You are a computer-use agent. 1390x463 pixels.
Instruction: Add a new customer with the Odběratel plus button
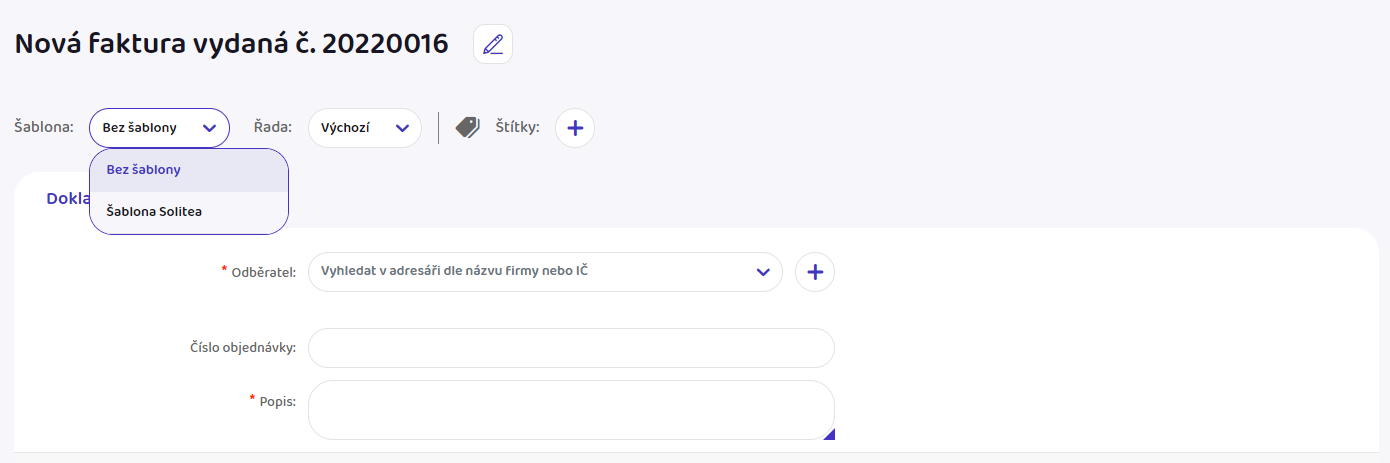pos(815,272)
